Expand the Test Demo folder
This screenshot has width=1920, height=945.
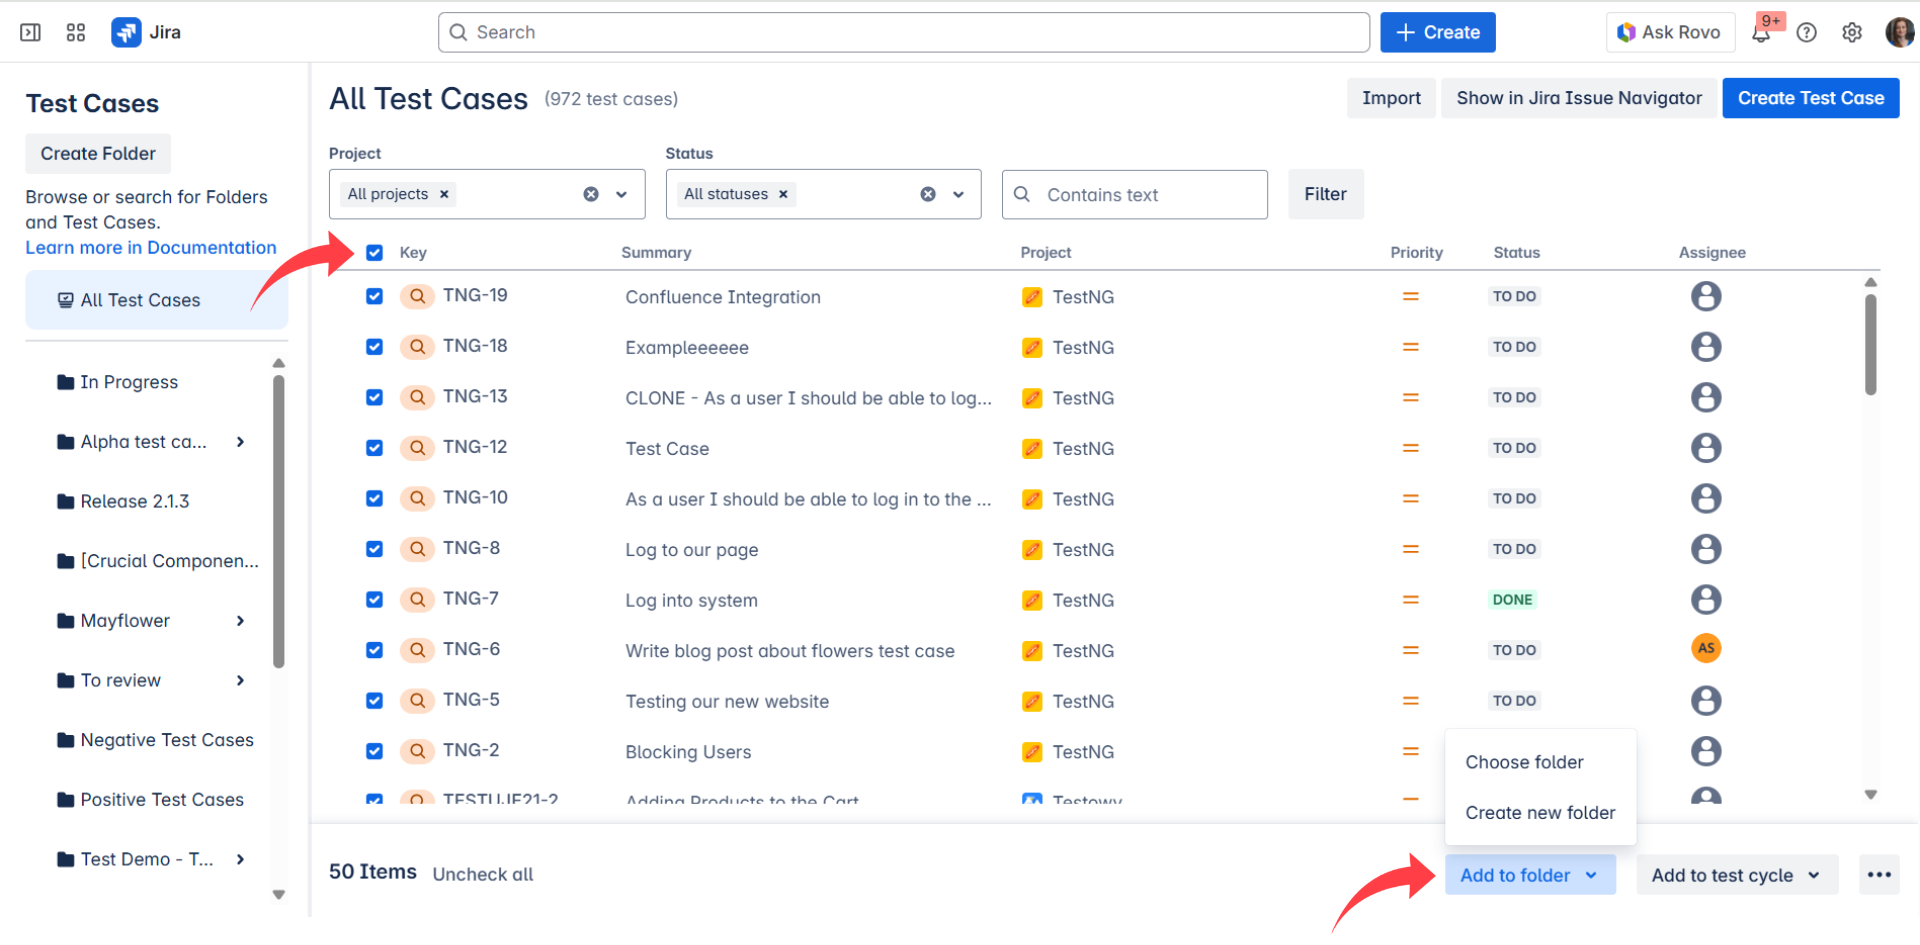click(240, 859)
